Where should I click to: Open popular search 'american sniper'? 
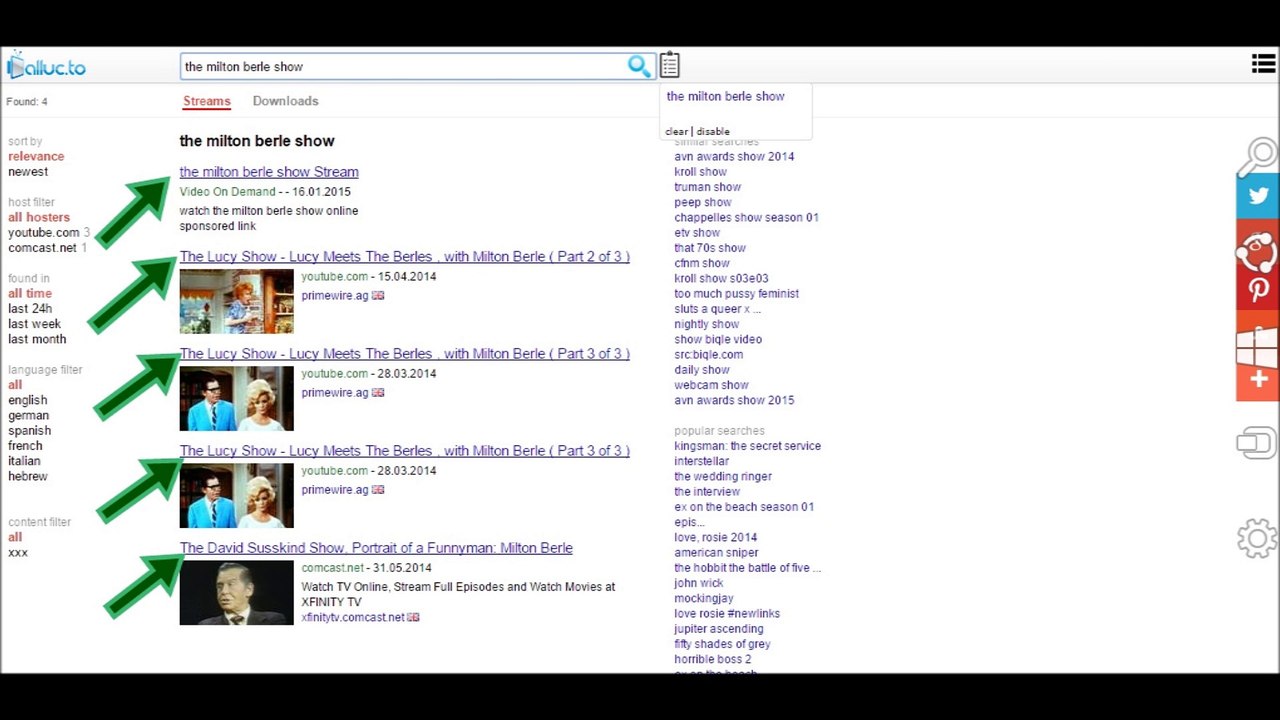tap(716, 552)
